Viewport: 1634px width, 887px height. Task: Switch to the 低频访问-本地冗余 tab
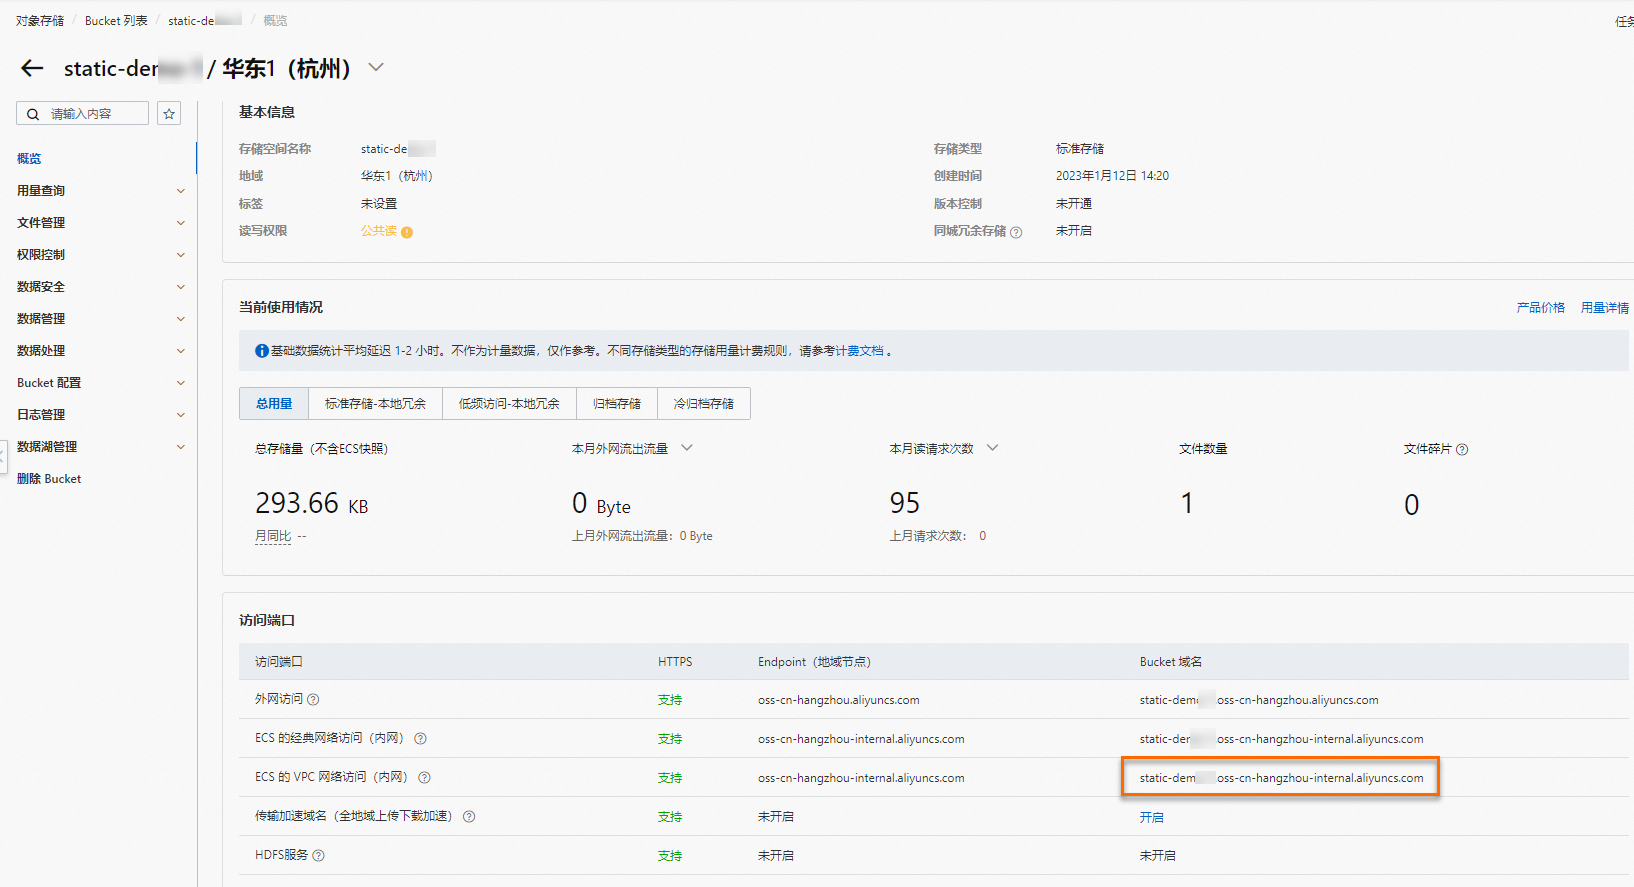click(509, 404)
